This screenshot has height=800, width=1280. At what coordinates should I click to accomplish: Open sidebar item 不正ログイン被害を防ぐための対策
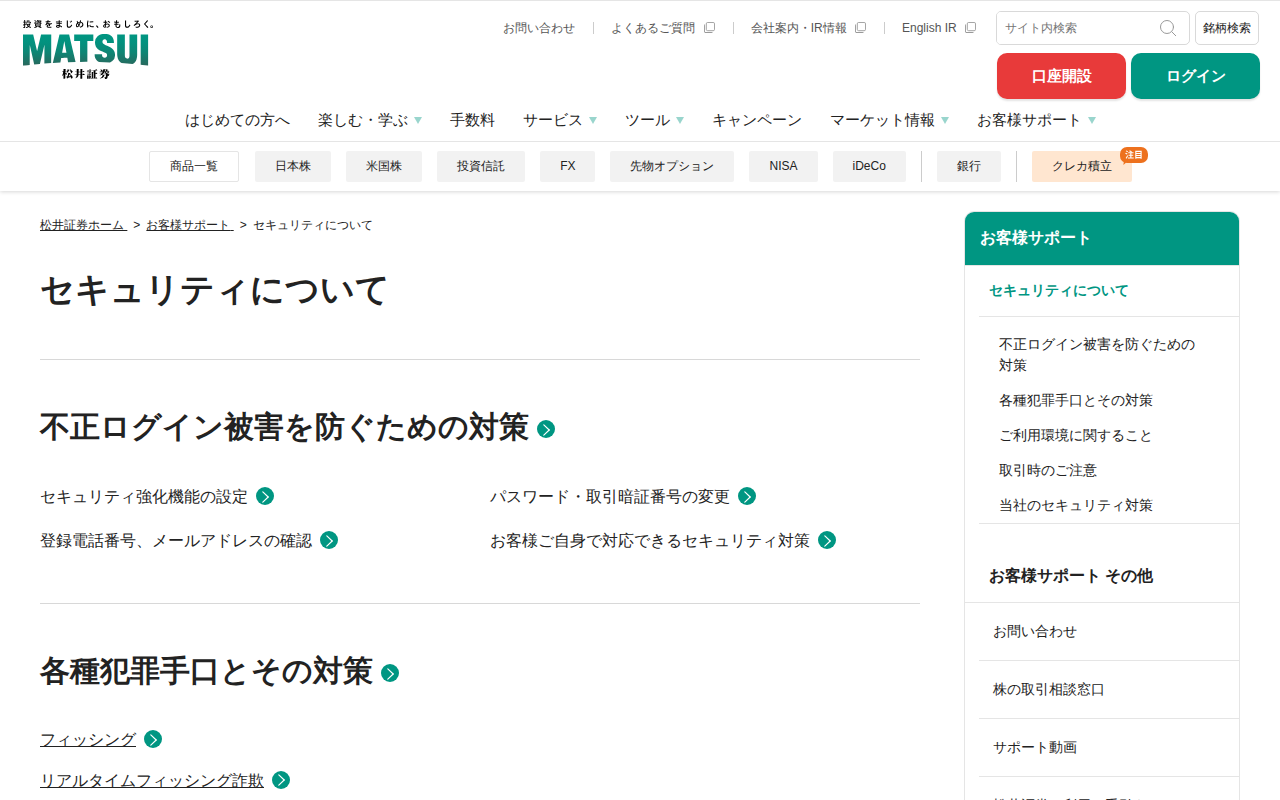pos(1097,354)
